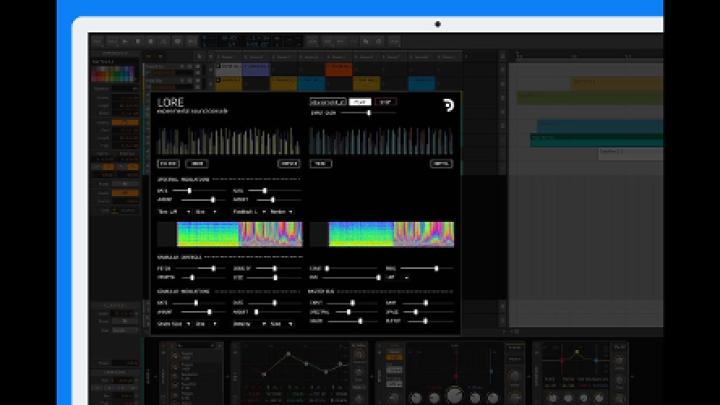Click the left waveform display in LORE
Screen dimensions: 720x405
coord(229,141)
